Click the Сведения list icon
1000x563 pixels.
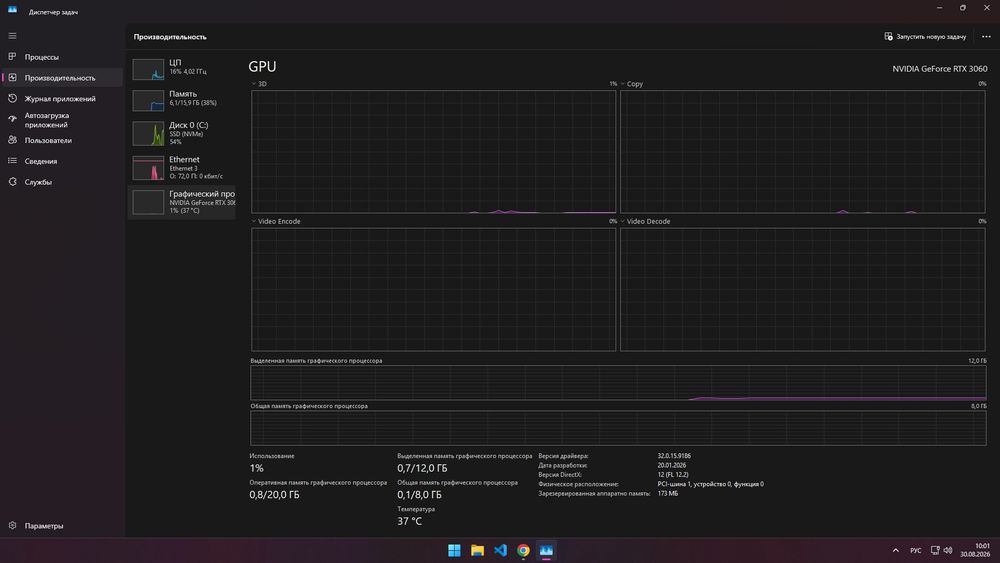click(x=12, y=161)
